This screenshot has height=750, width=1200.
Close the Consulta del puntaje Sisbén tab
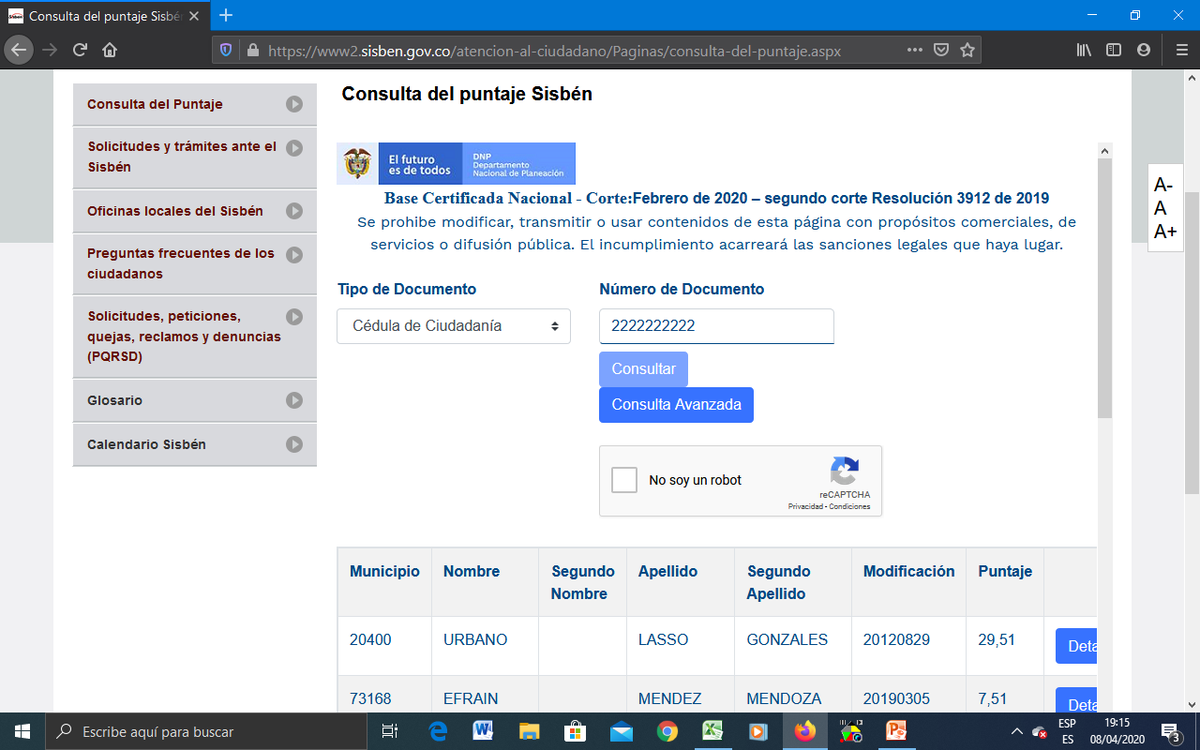click(x=194, y=17)
